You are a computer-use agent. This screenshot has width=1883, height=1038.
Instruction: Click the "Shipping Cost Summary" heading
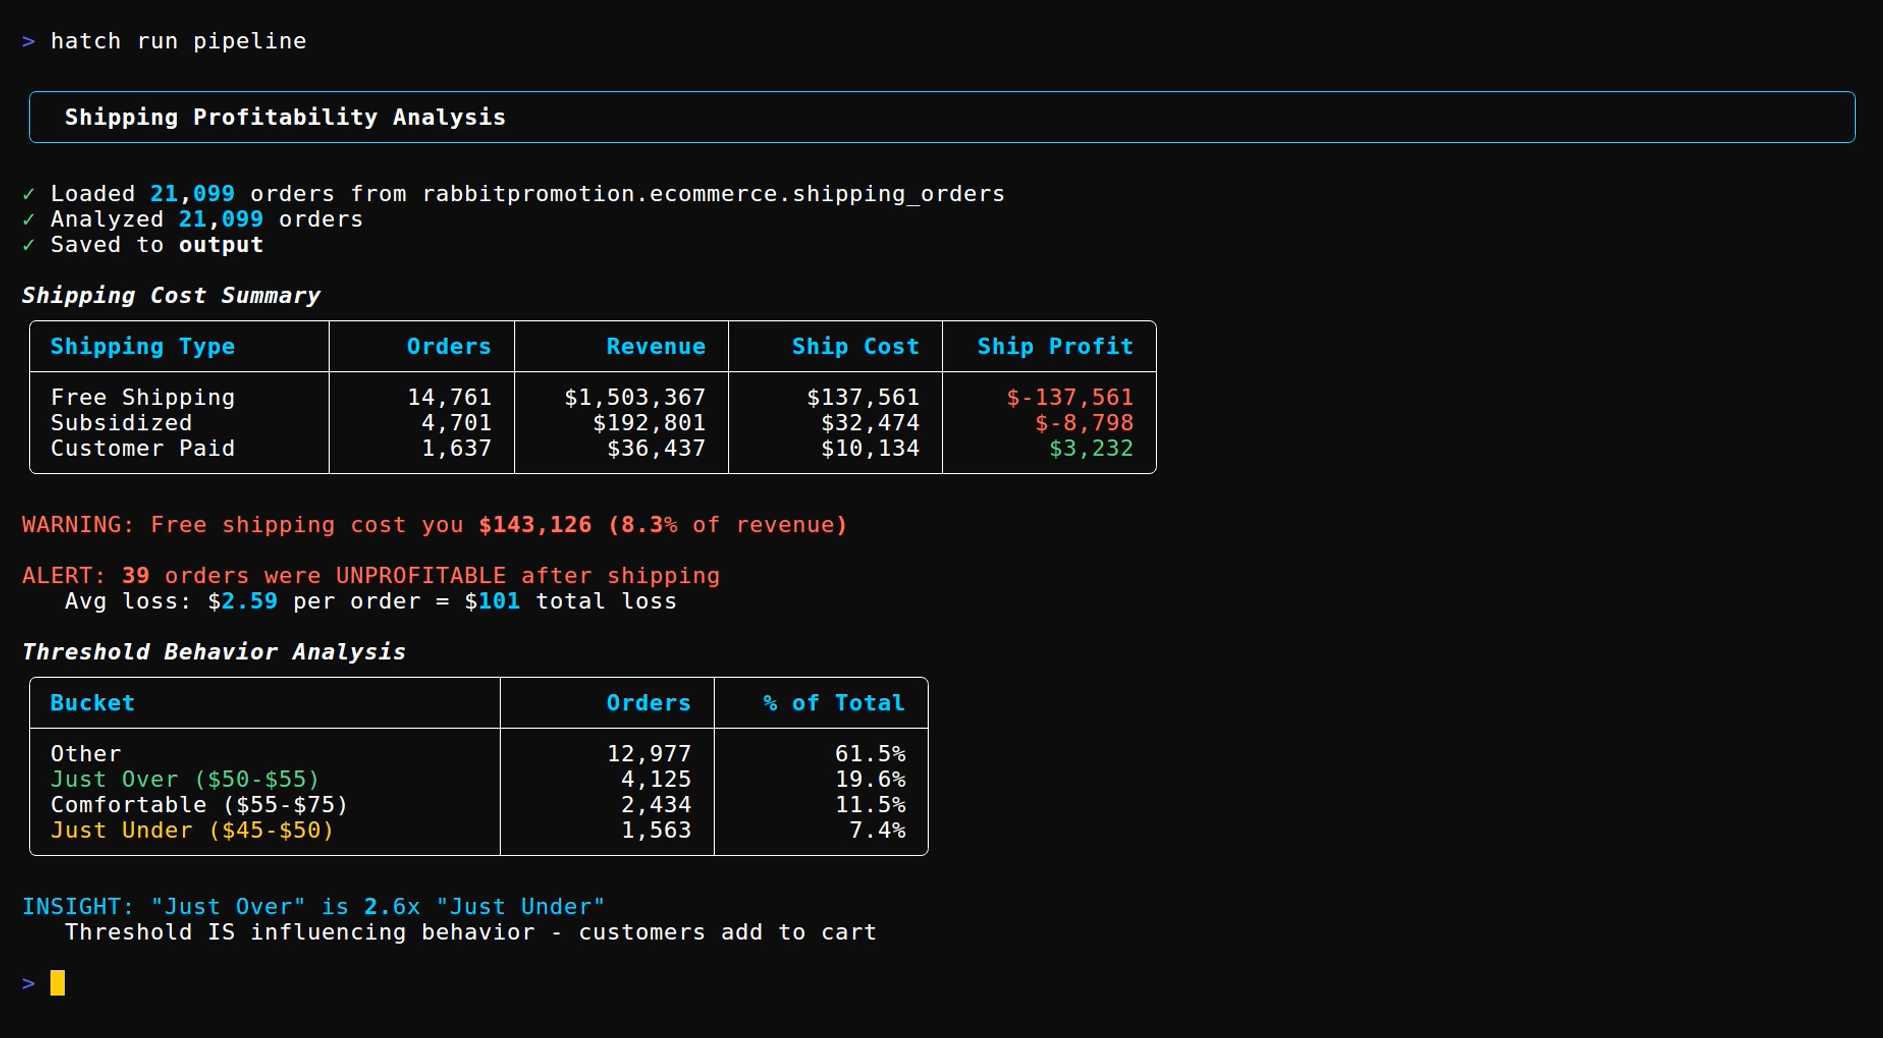[172, 295]
